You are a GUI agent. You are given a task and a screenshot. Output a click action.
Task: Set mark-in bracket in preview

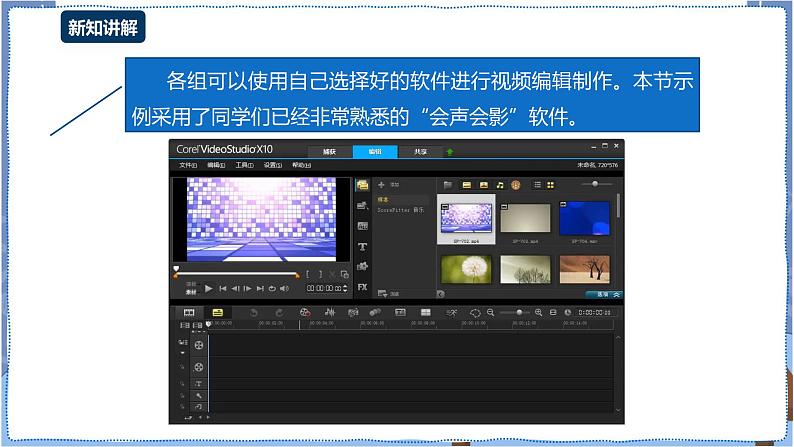[x=307, y=274]
